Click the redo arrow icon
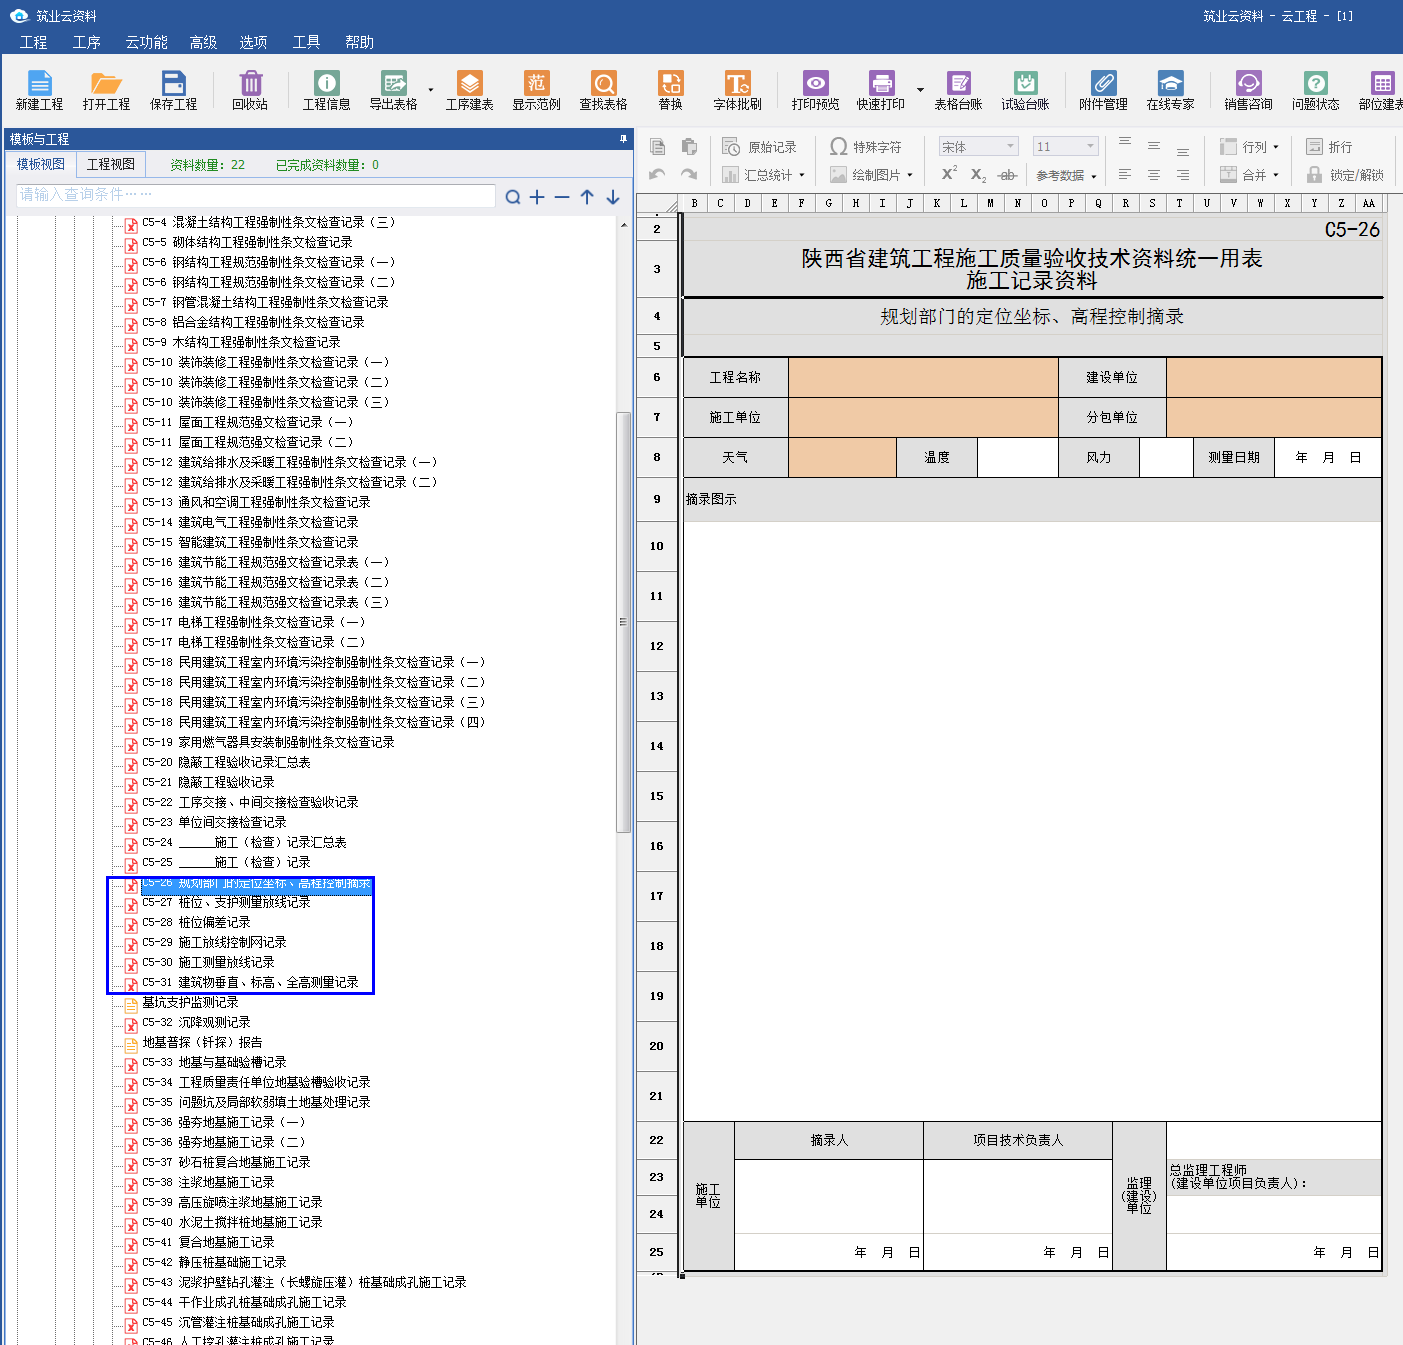The image size is (1403, 1345). point(689,174)
